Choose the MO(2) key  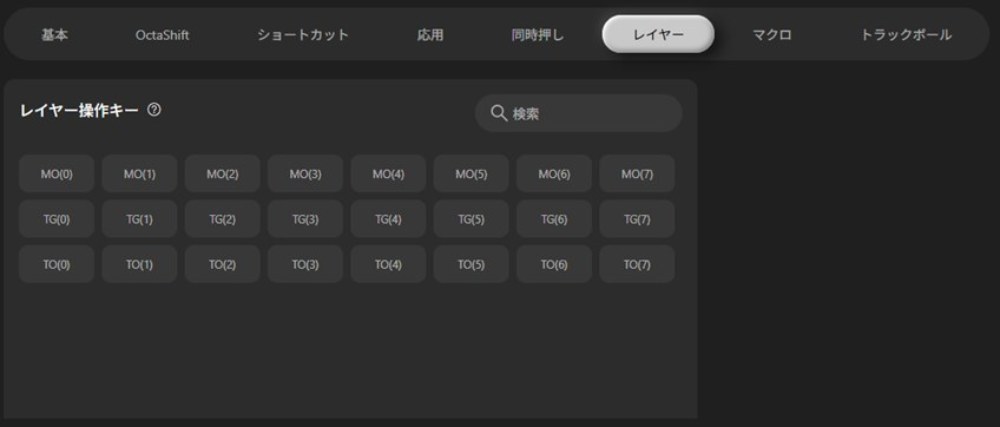(223, 173)
